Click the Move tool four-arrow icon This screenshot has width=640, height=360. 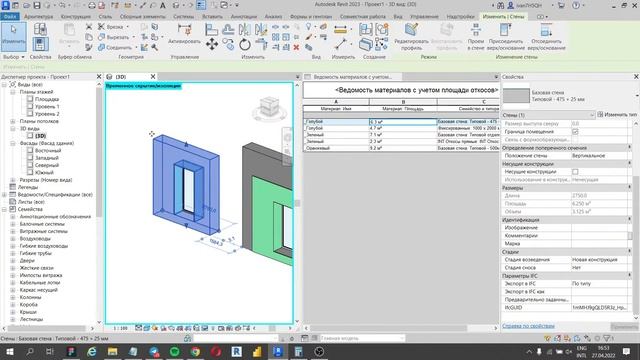211,44
